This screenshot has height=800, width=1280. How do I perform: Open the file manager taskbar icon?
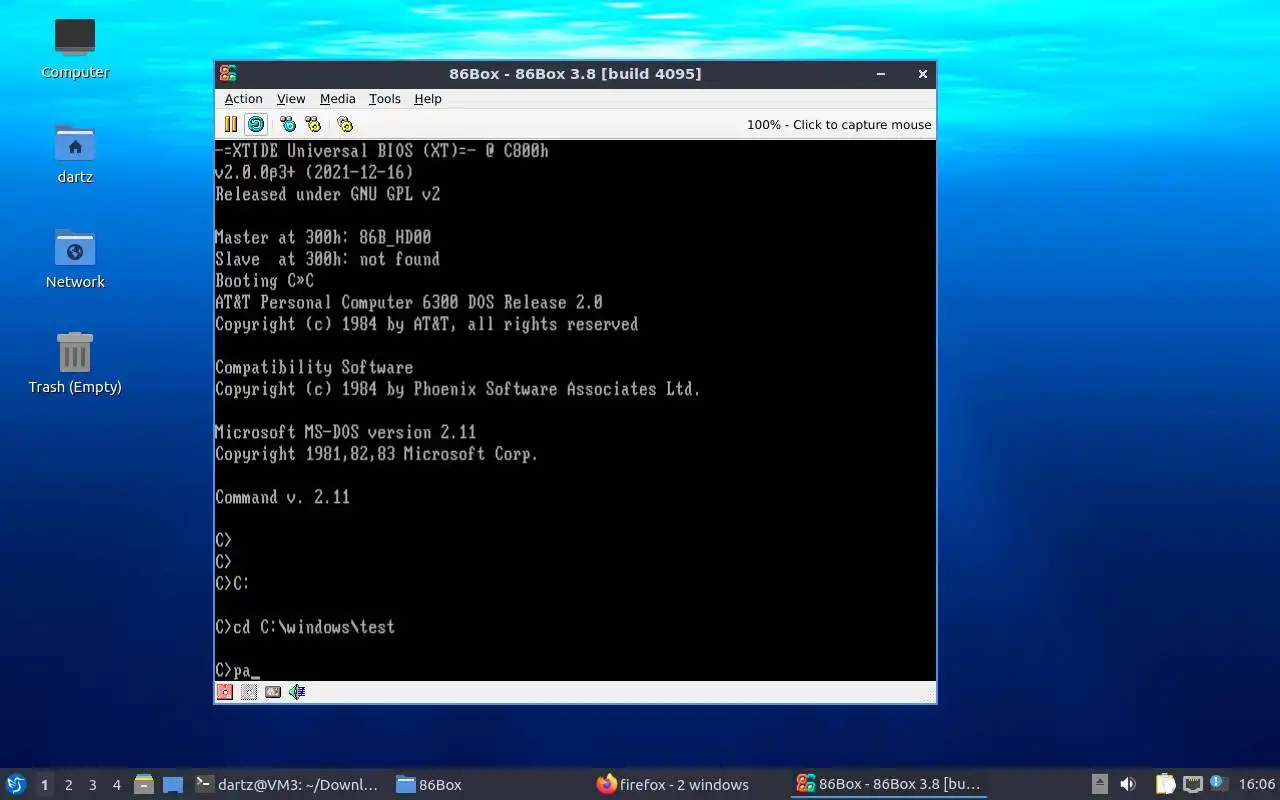[143, 785]
